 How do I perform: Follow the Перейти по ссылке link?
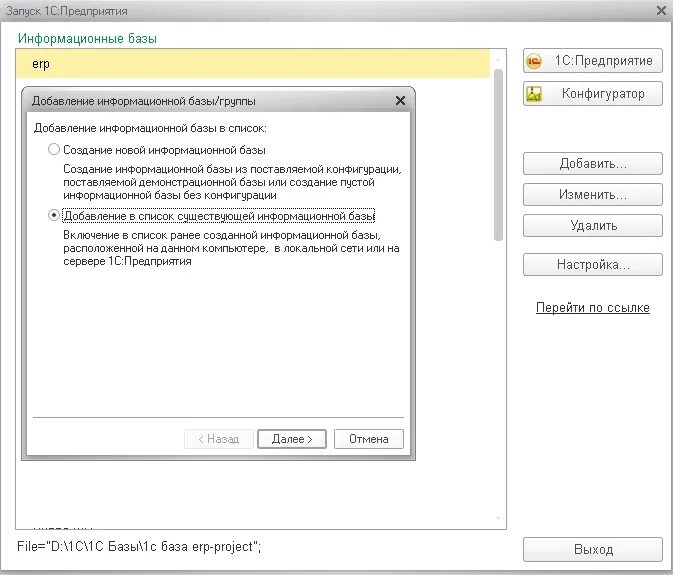click(x=593, y=308)
